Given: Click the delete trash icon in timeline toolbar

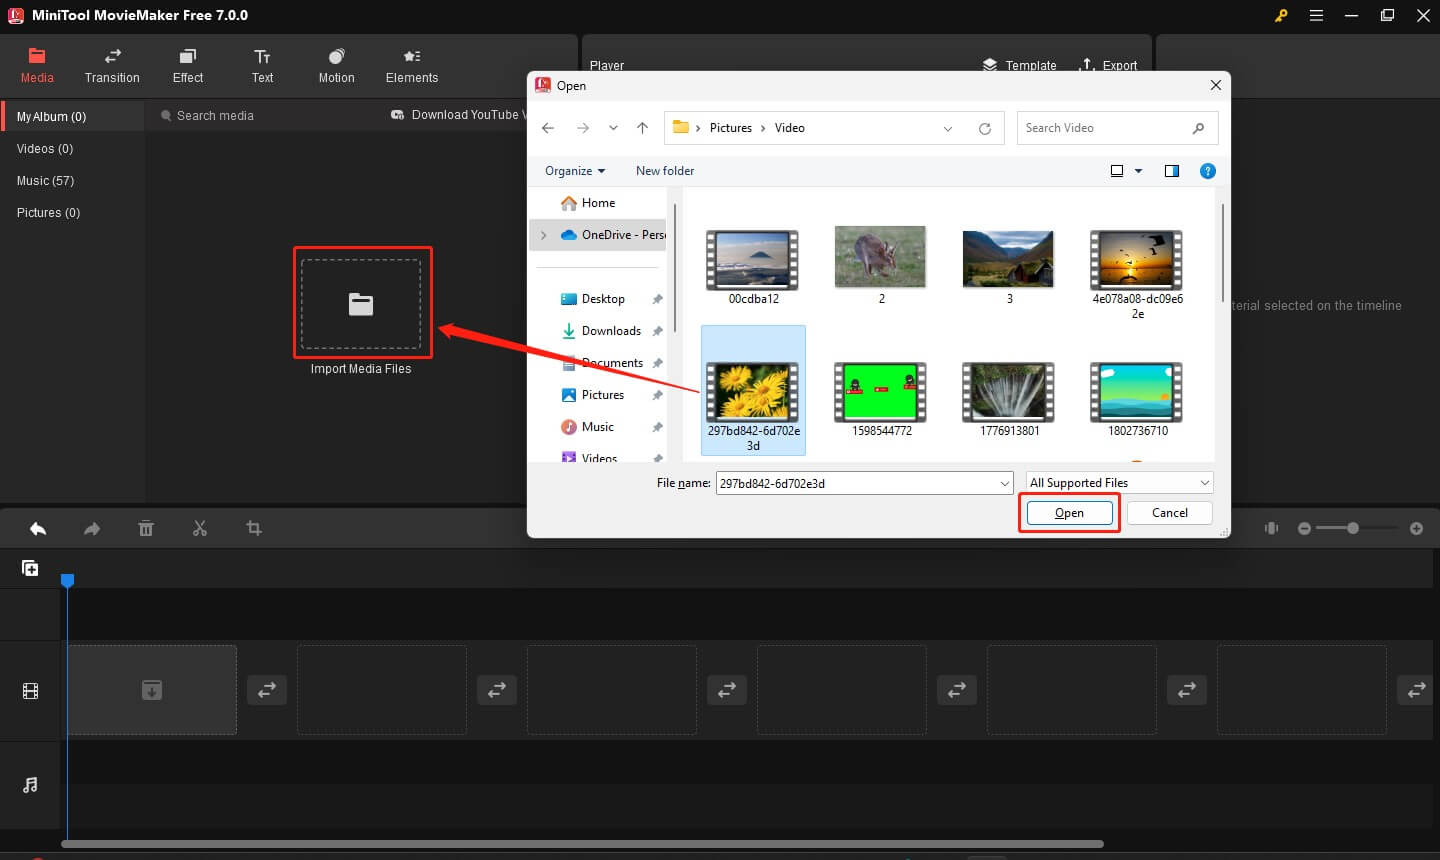Looking at the screenshot, I should click(146, 528).
